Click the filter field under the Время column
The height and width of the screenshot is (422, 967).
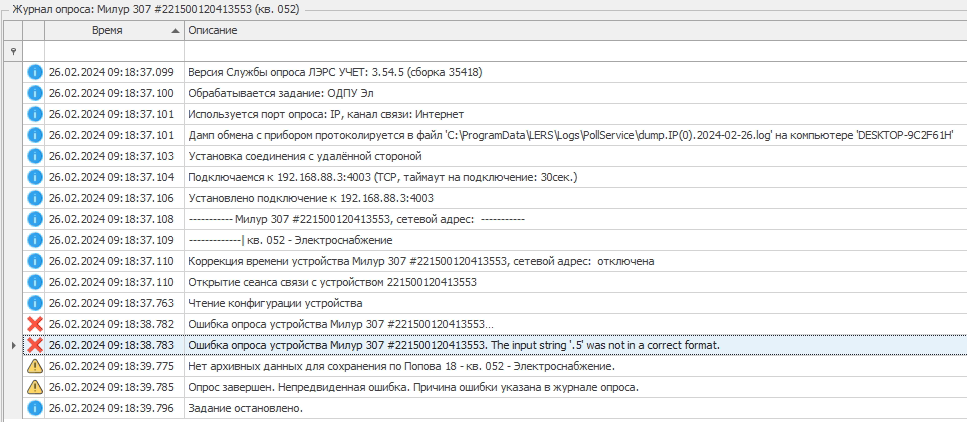(114, 51)
